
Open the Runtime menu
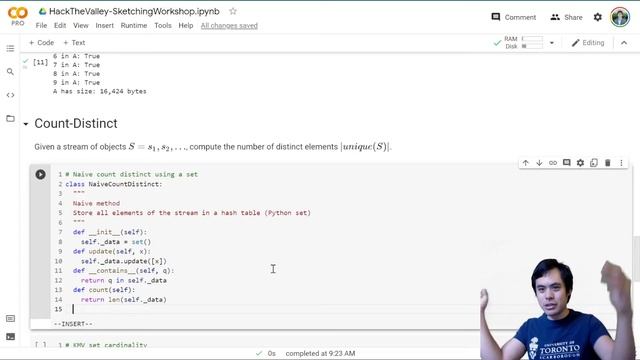(x=134, y=25)
